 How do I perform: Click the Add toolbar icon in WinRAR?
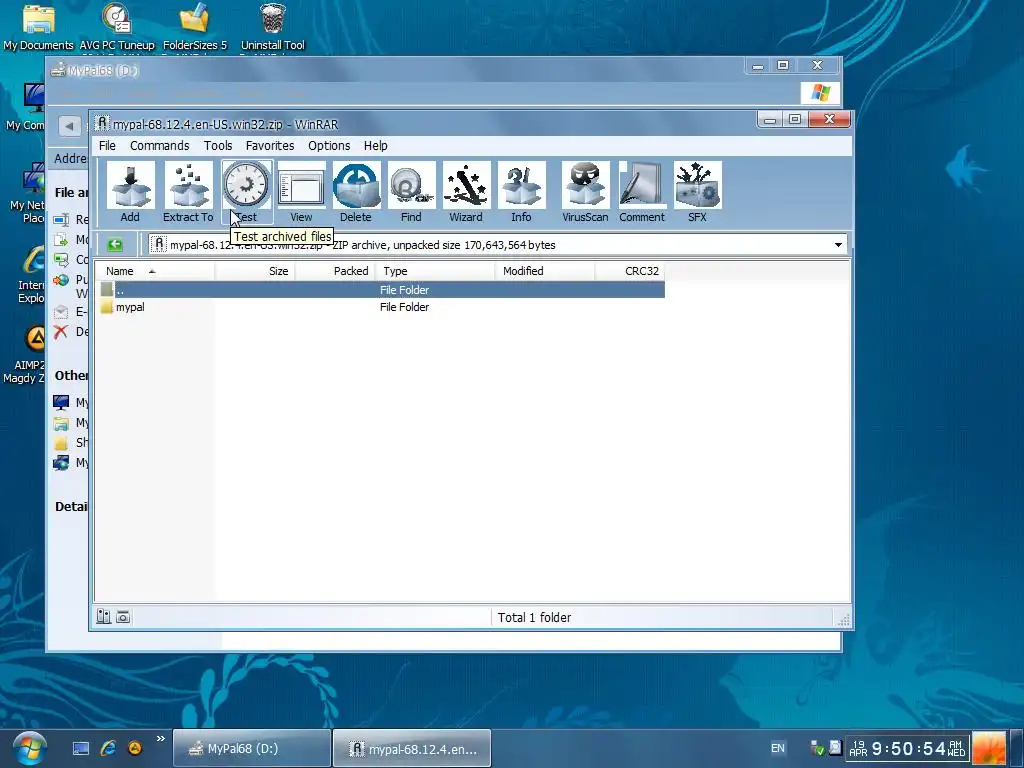click(130, 192)
